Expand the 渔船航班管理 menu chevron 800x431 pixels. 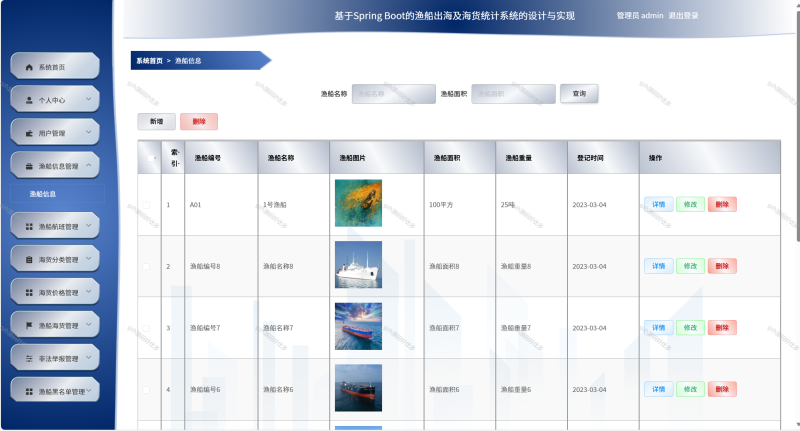(x=89, y=225)
